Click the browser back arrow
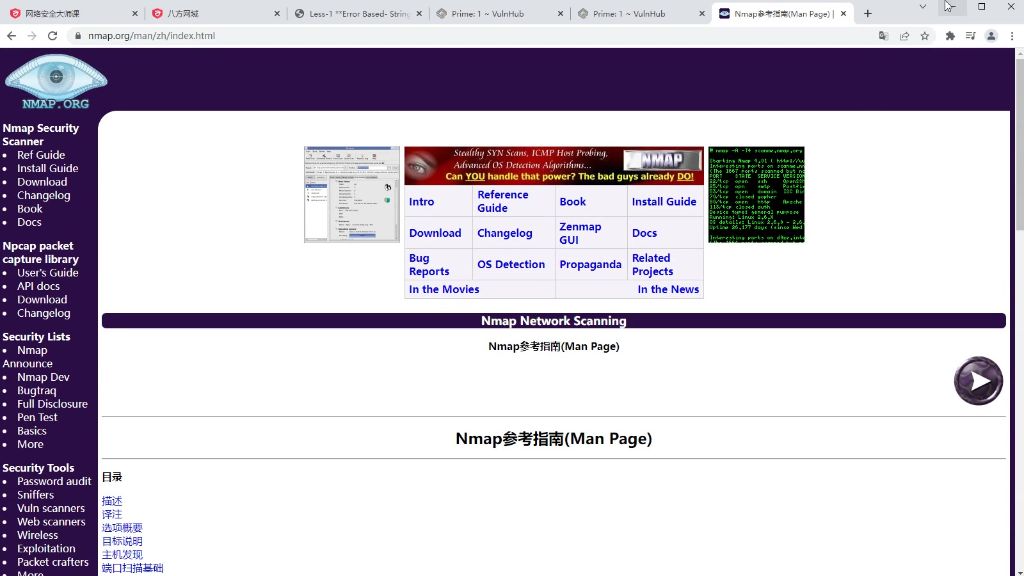1024x576 pixels. (11, 36)
